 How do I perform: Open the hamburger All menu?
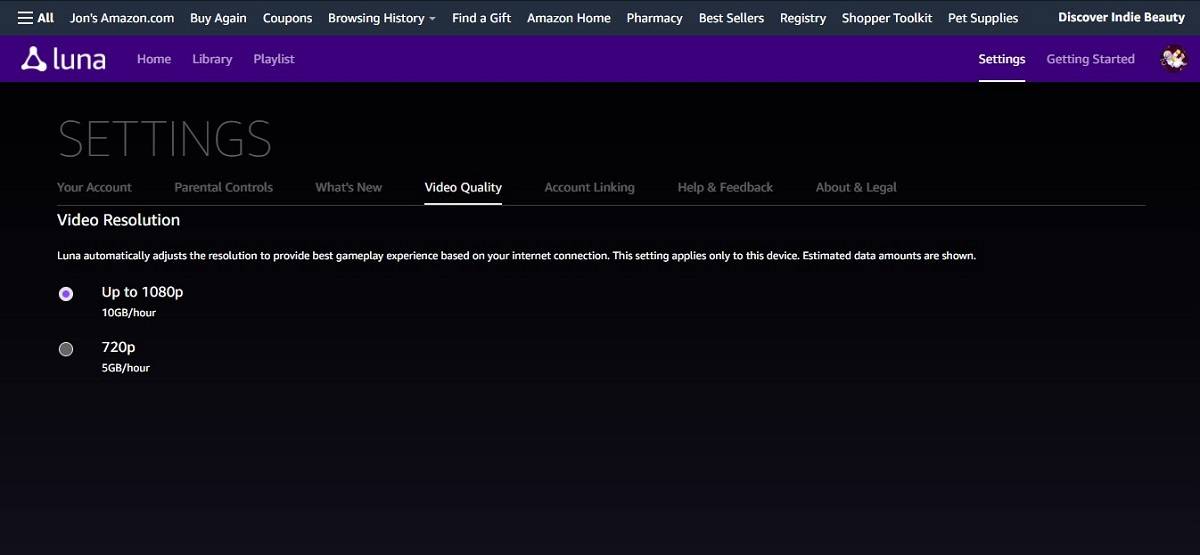click(x=35, y=18)
